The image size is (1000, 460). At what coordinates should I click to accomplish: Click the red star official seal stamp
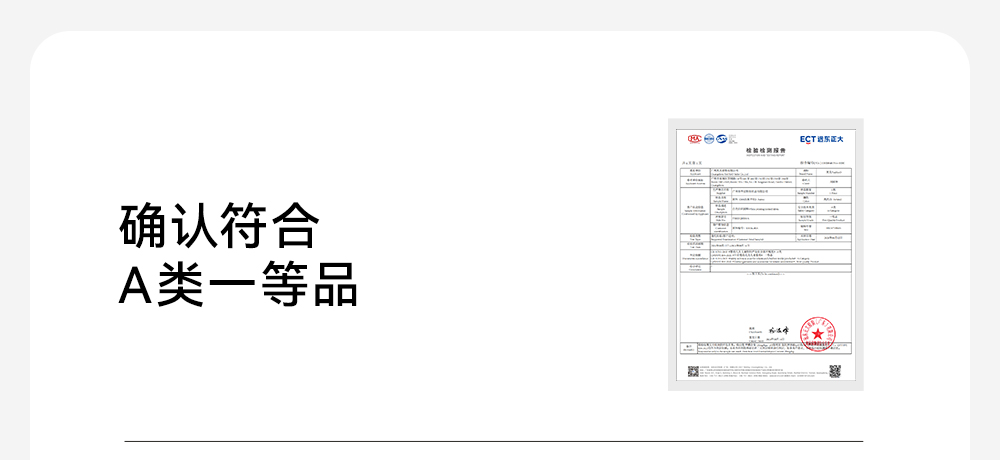818,334
